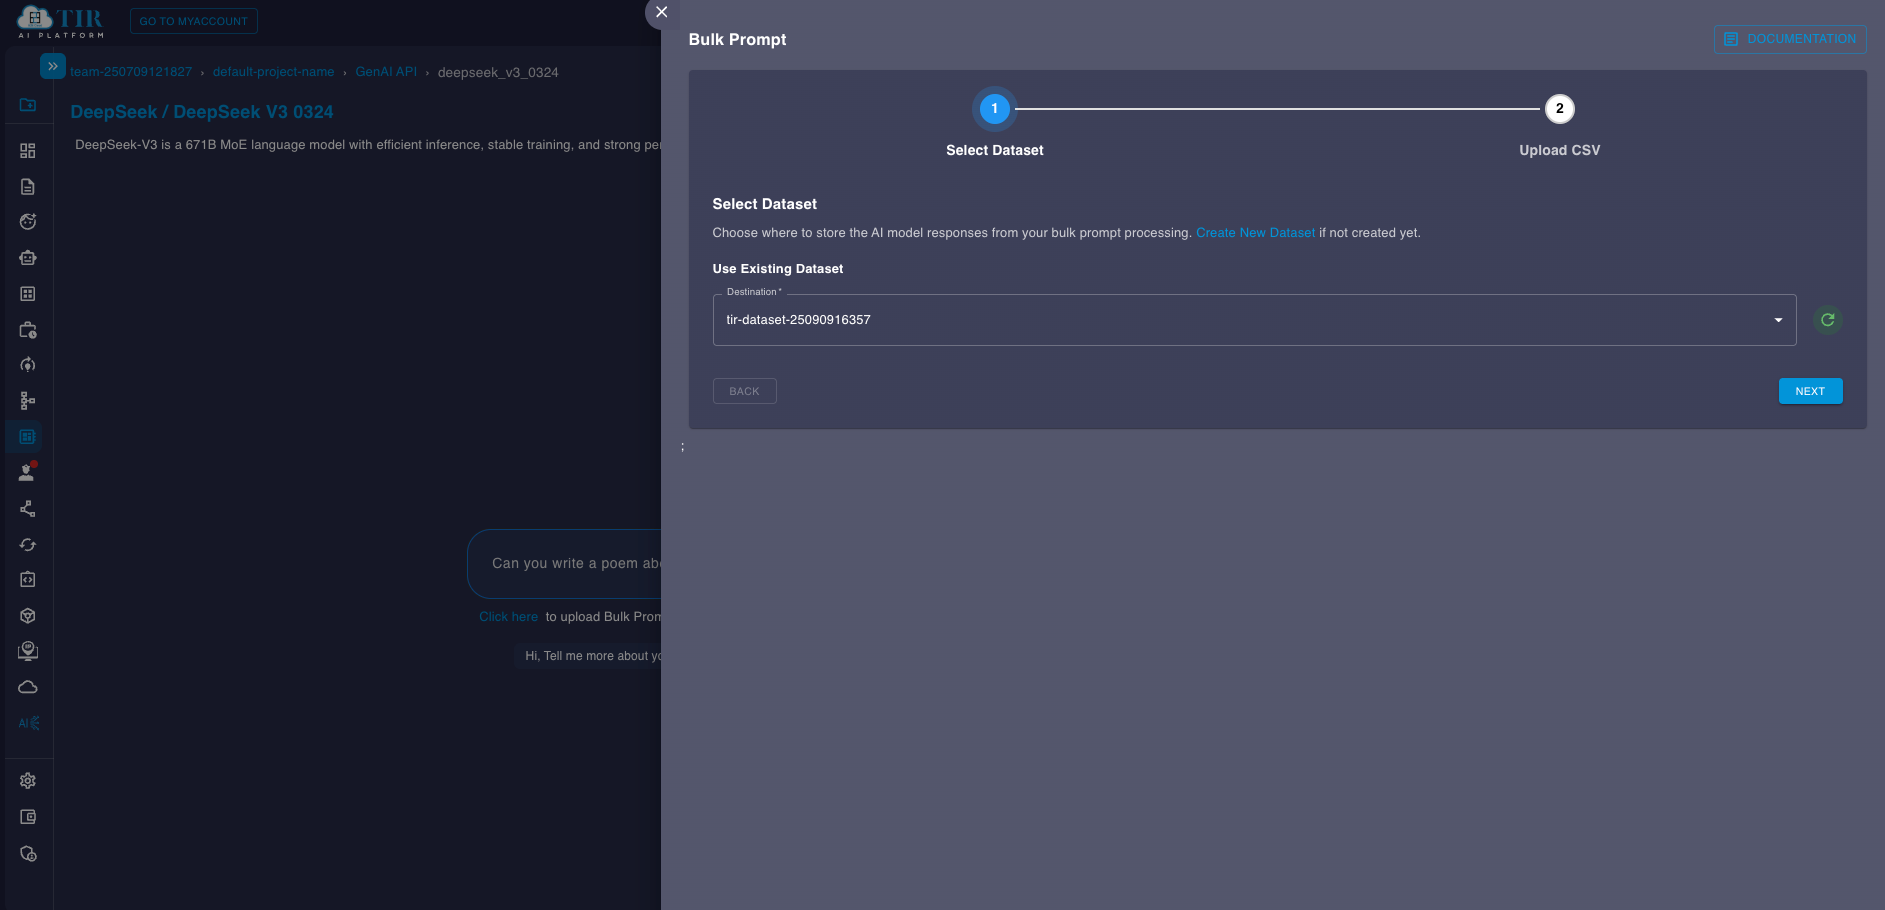Open the settings gear in sidebar
This screenshot has height=910, width=1885.
pos(28,781)
